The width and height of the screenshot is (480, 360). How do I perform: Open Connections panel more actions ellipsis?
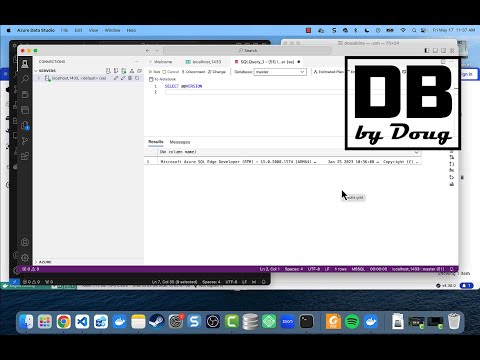pos(136,61)
